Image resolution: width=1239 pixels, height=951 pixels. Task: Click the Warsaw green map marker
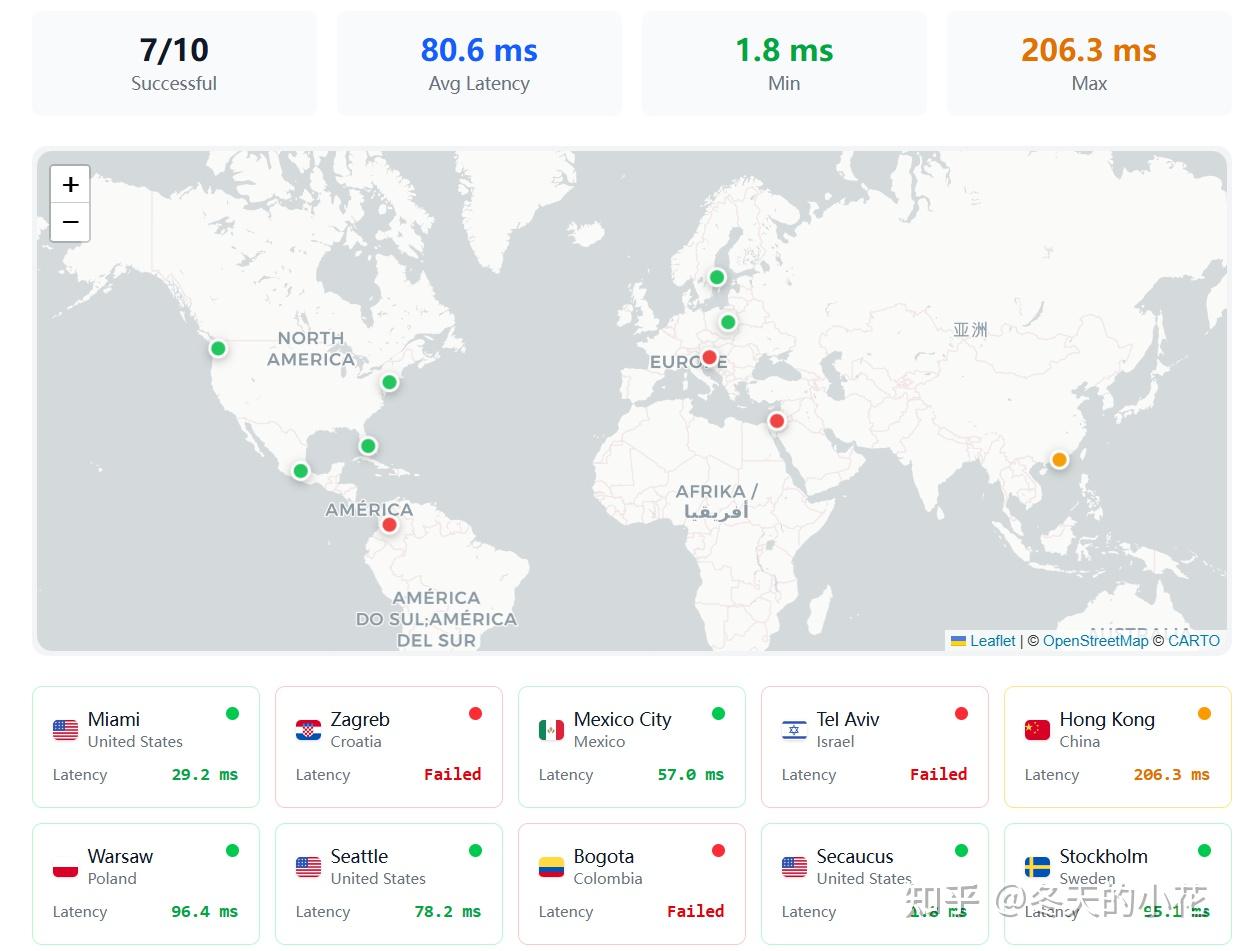point(728,322)
